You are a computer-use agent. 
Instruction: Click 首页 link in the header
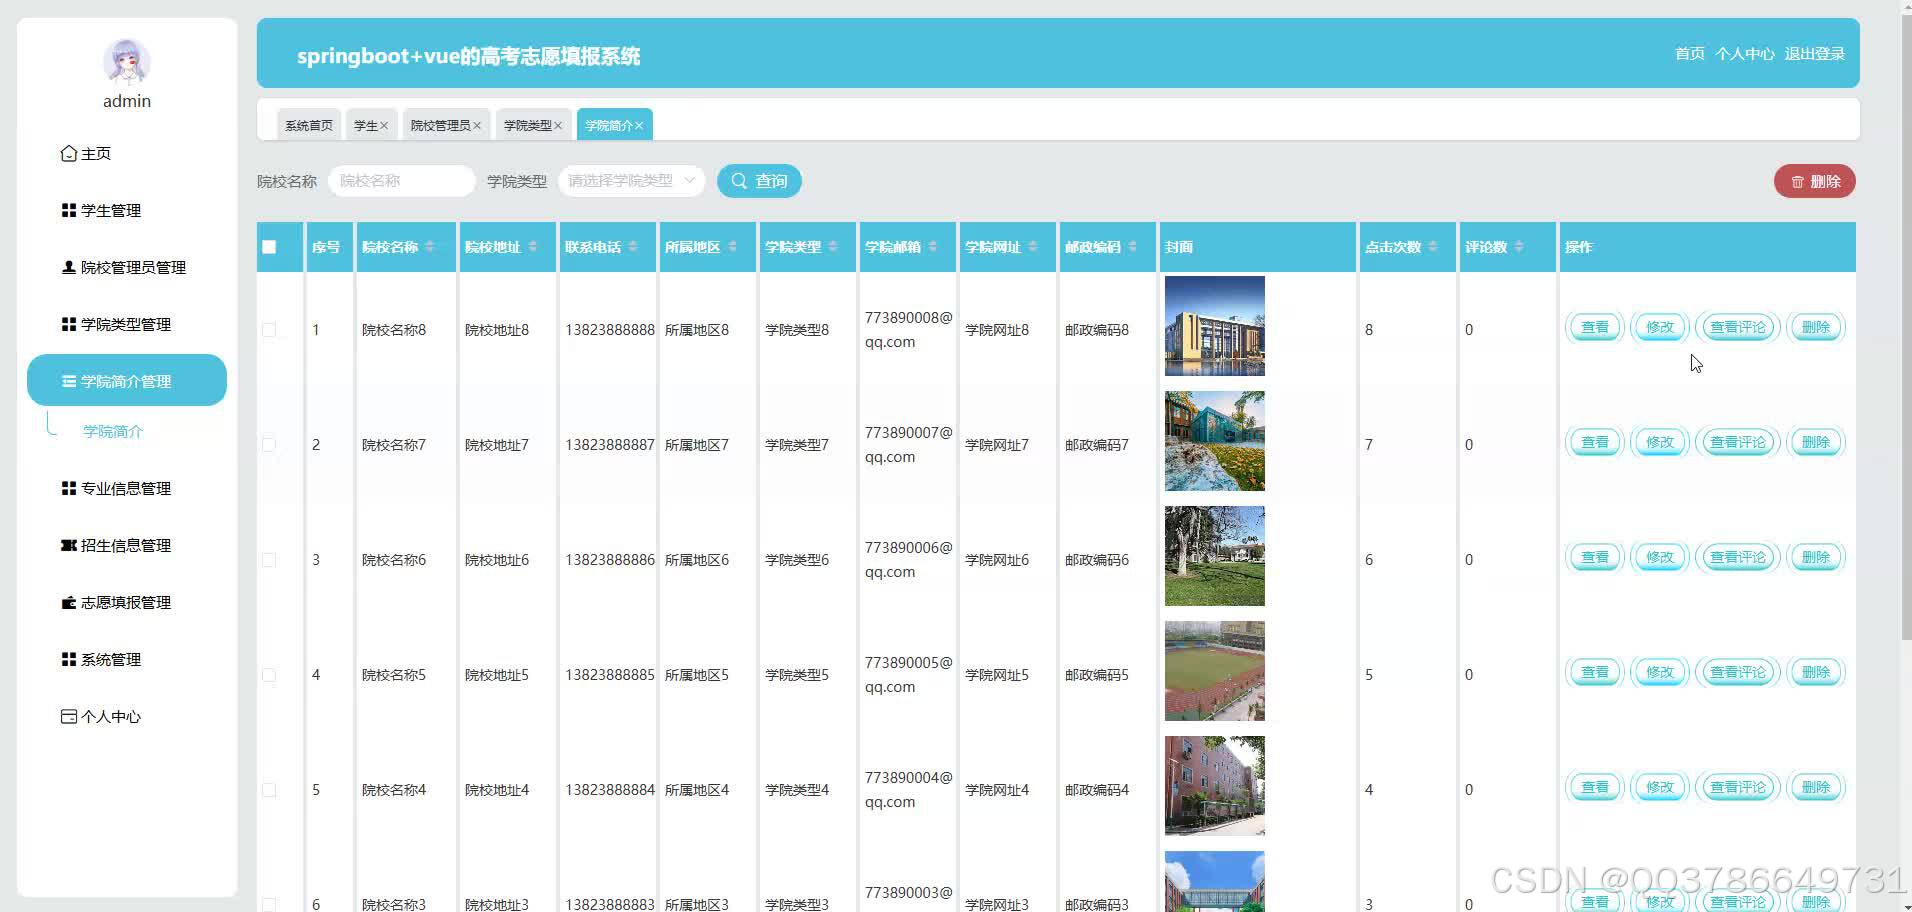click(1690, 54)
